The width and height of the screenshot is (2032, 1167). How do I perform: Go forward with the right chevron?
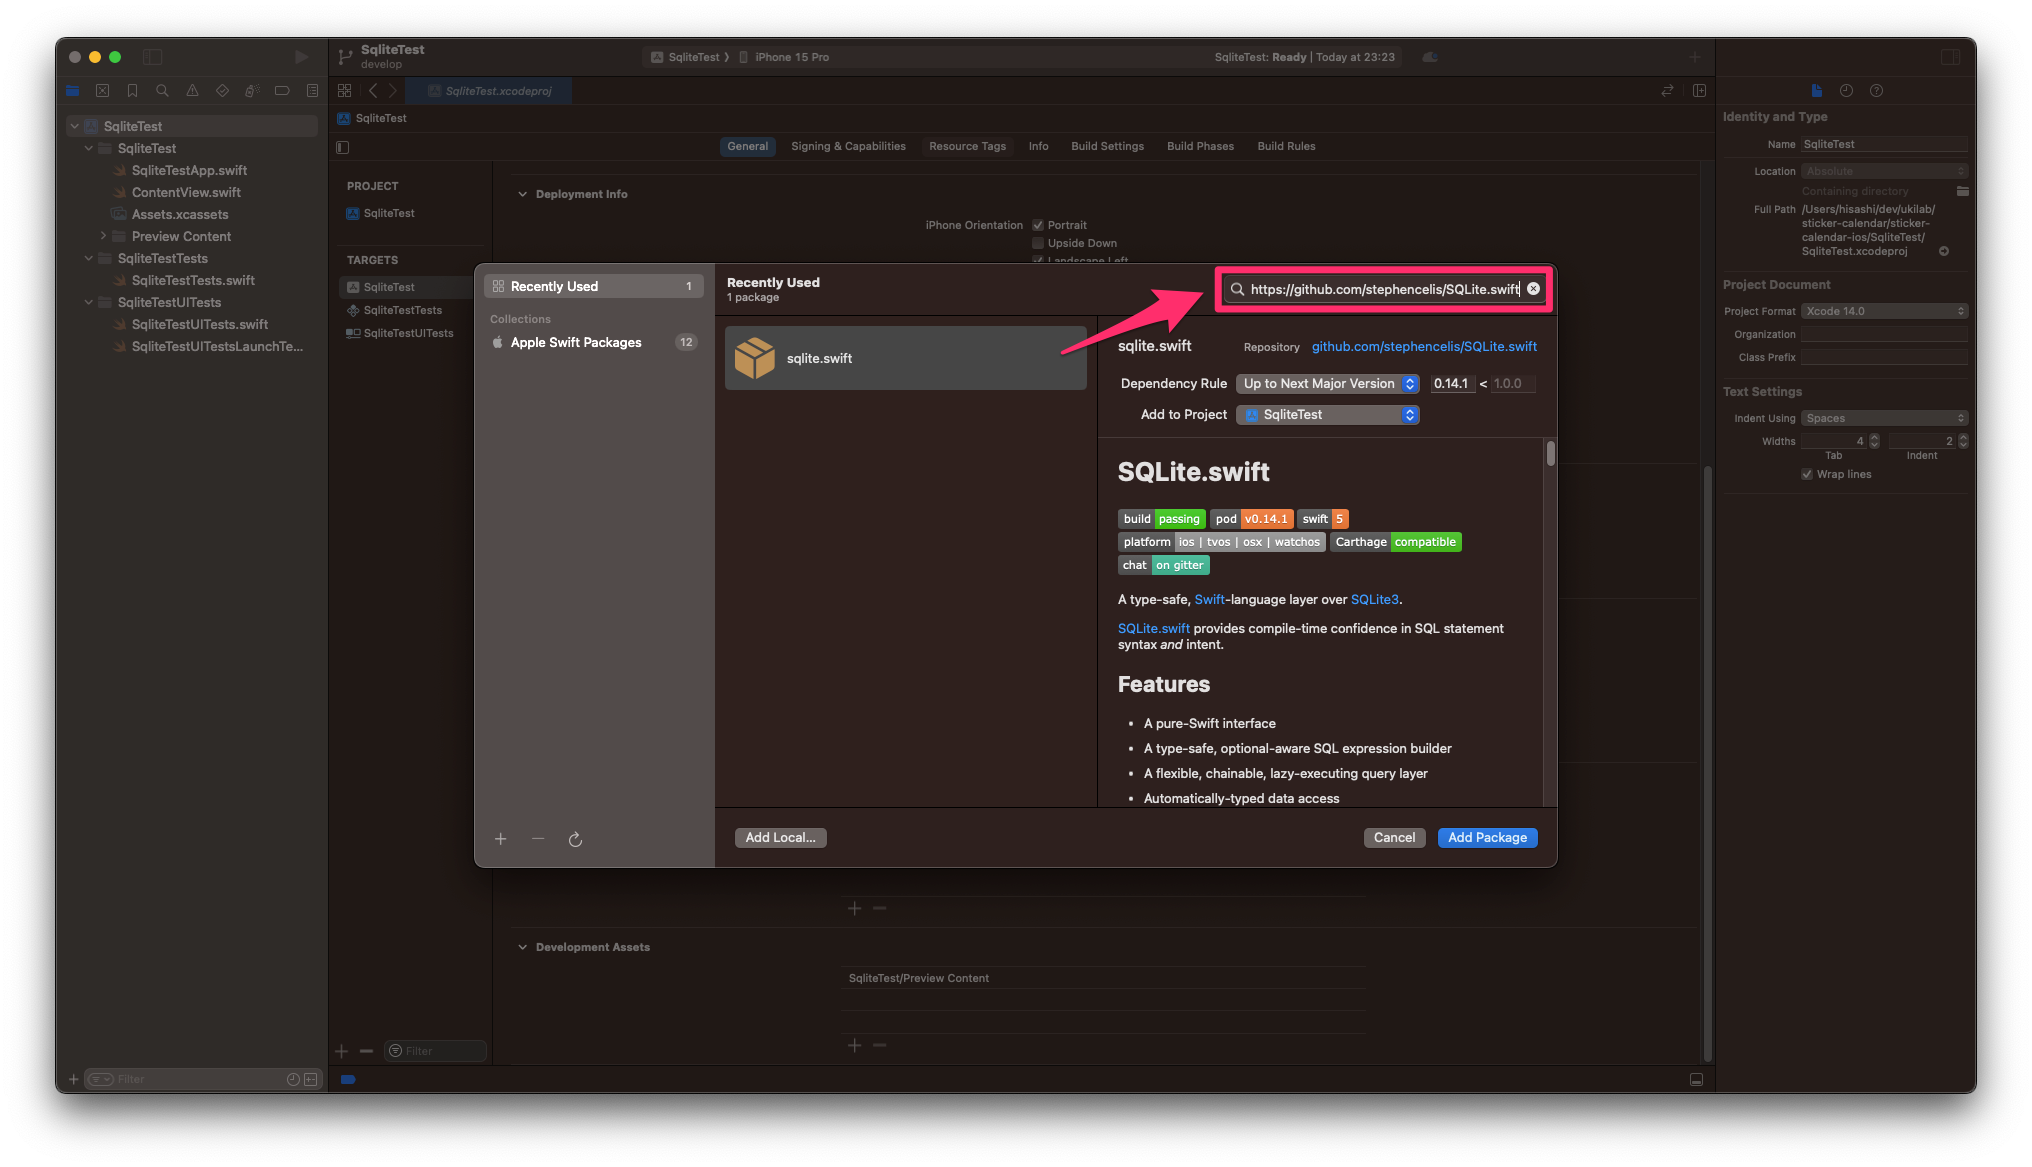(x=393, y=91)
